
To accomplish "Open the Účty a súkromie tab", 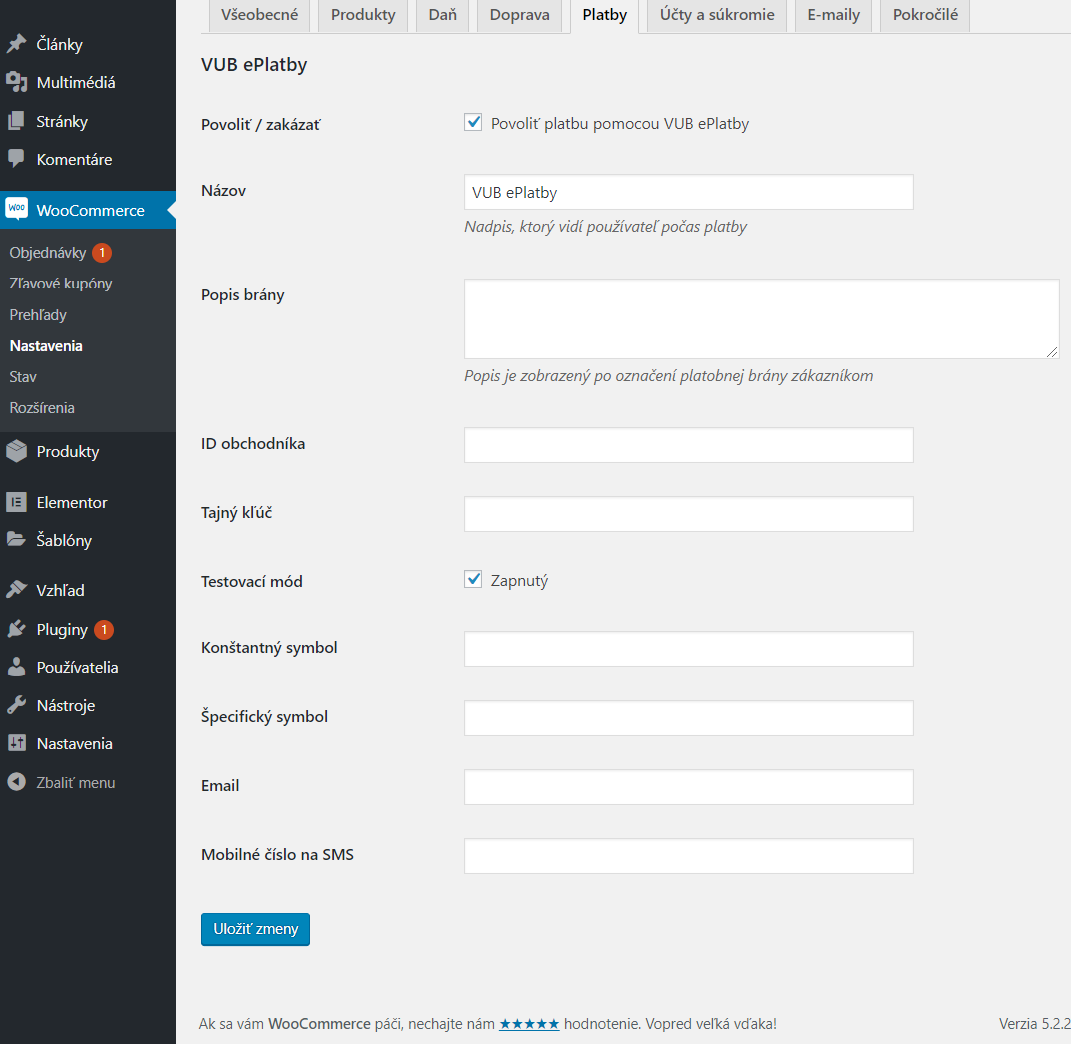I will click(717, 15).
